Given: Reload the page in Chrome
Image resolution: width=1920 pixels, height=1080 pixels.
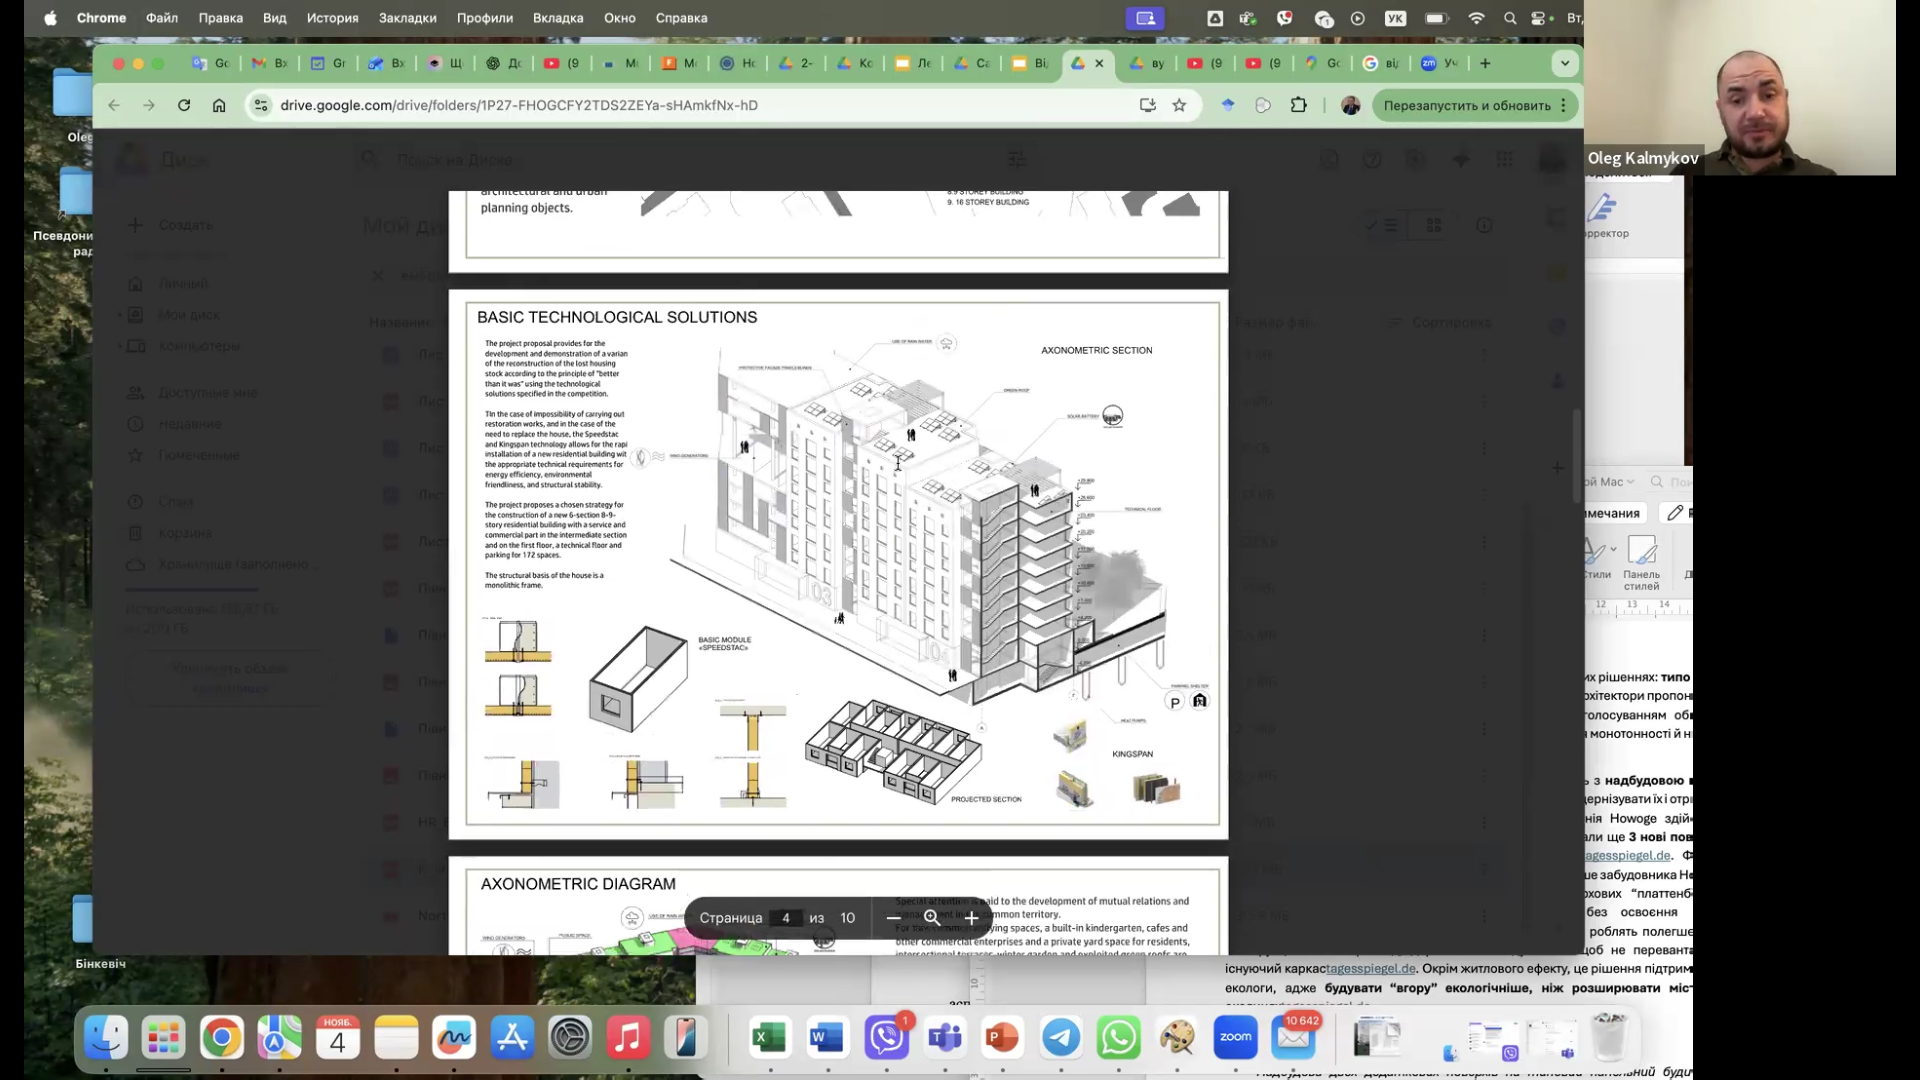Looking at the screenshot, I should tap(184, 105).
